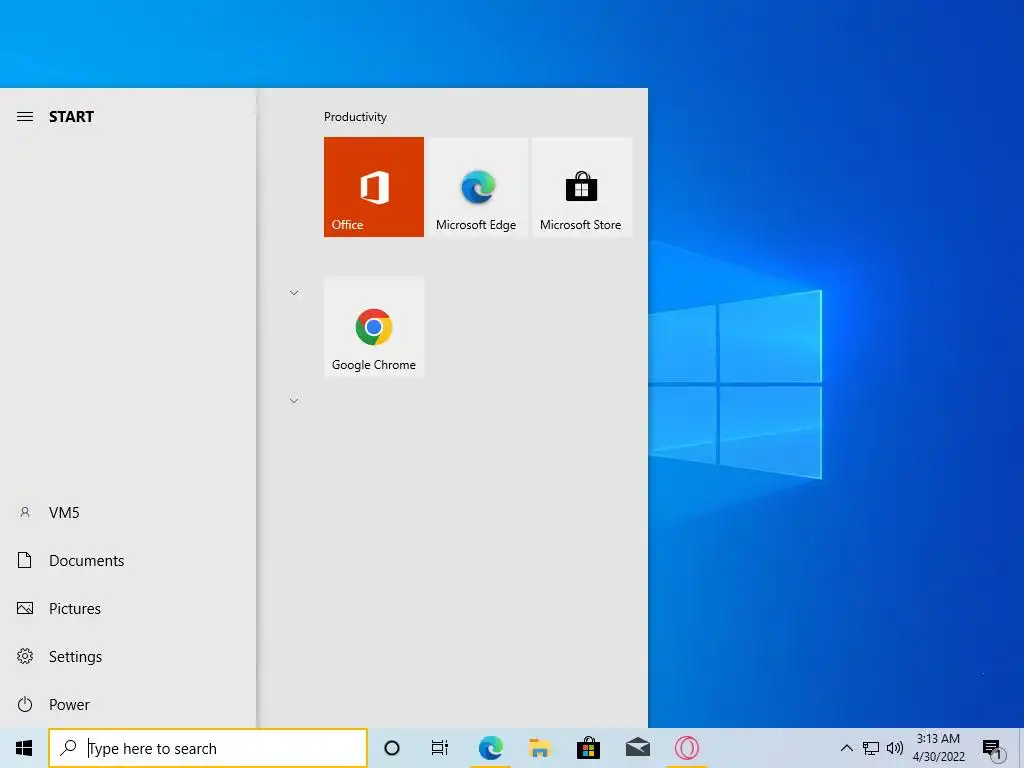Open the clock showing 3:13 AM
1024x768 pixels.
tap(938, 748)
